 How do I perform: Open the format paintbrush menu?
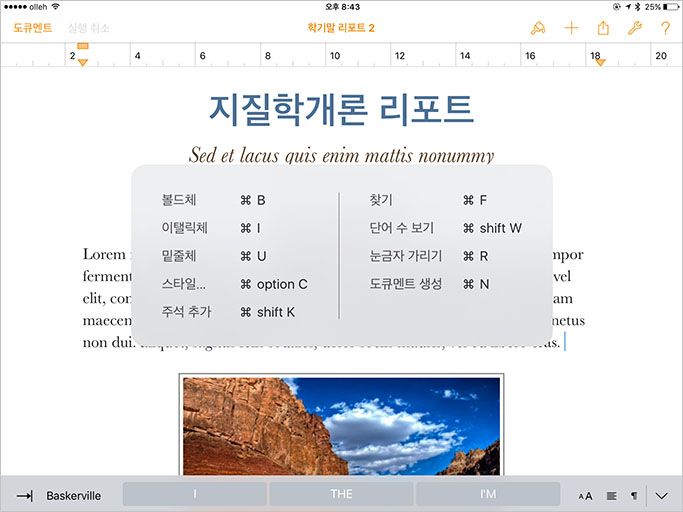(538, 28)
